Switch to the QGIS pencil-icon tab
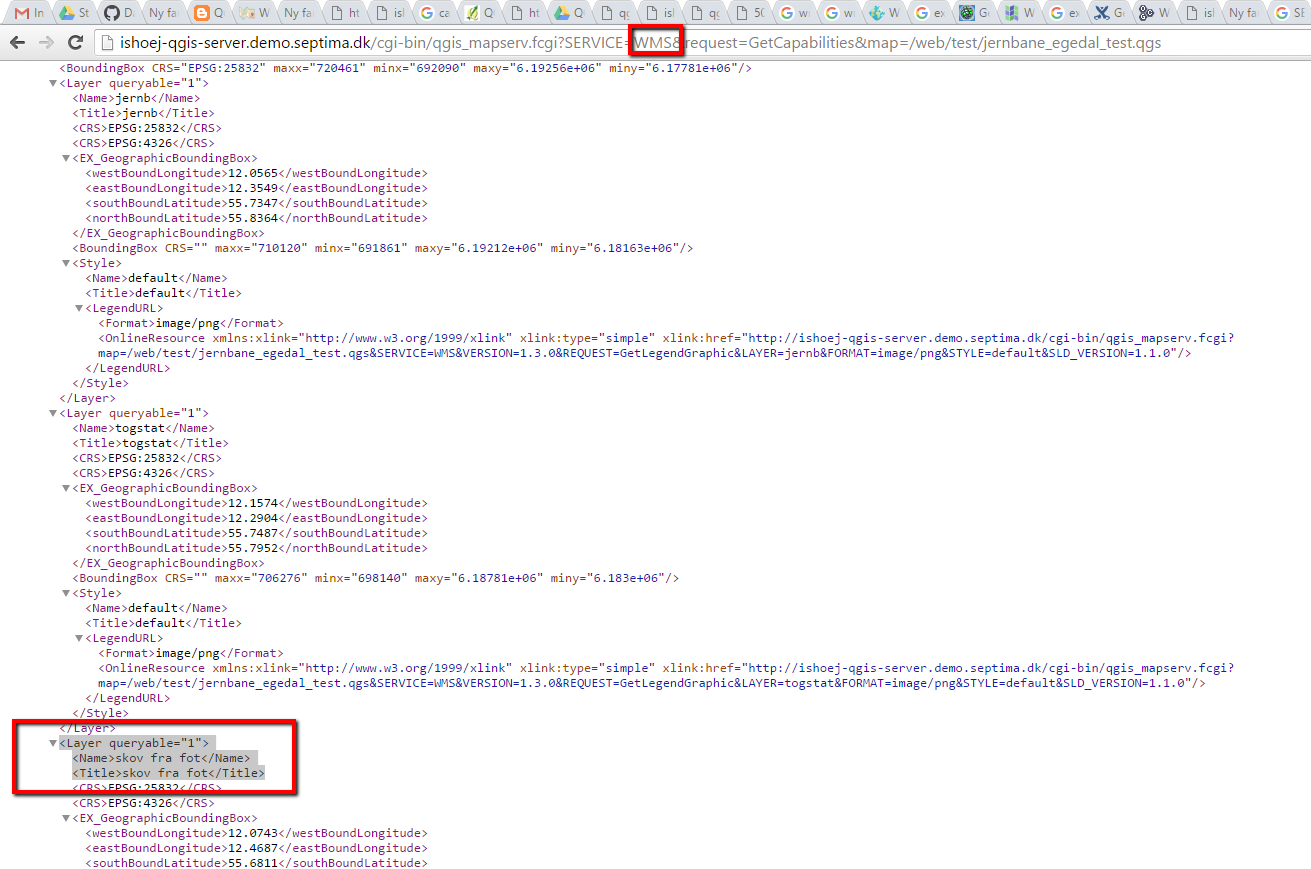This screenshot has width=1311, height=869. 480,13
